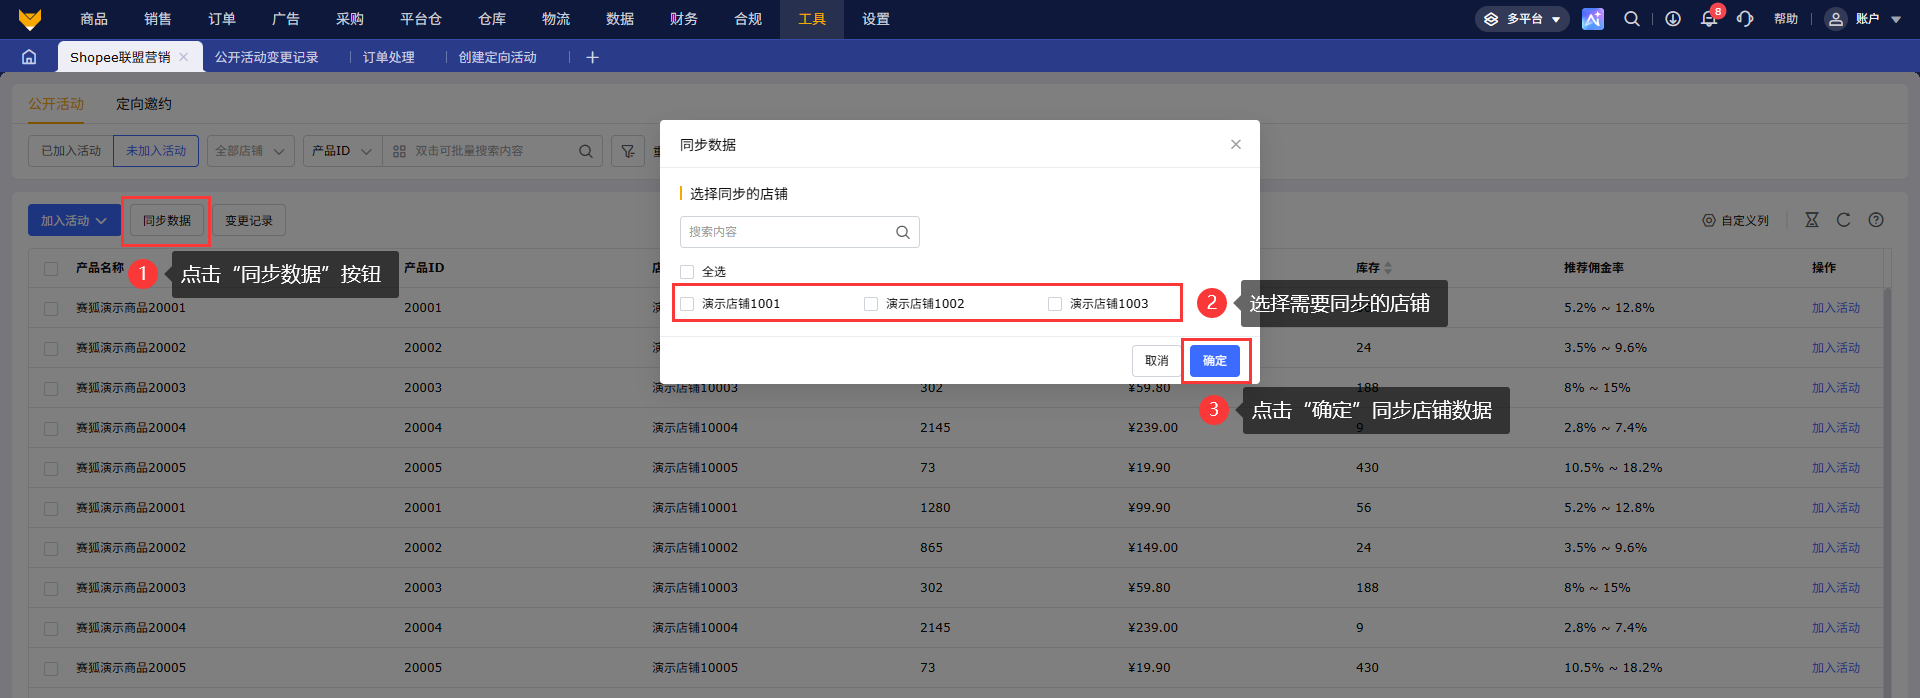This screenshot has width=1920, height=698.
Task: Open the 全部店铺 dropdown
Action: click(251, 151)
